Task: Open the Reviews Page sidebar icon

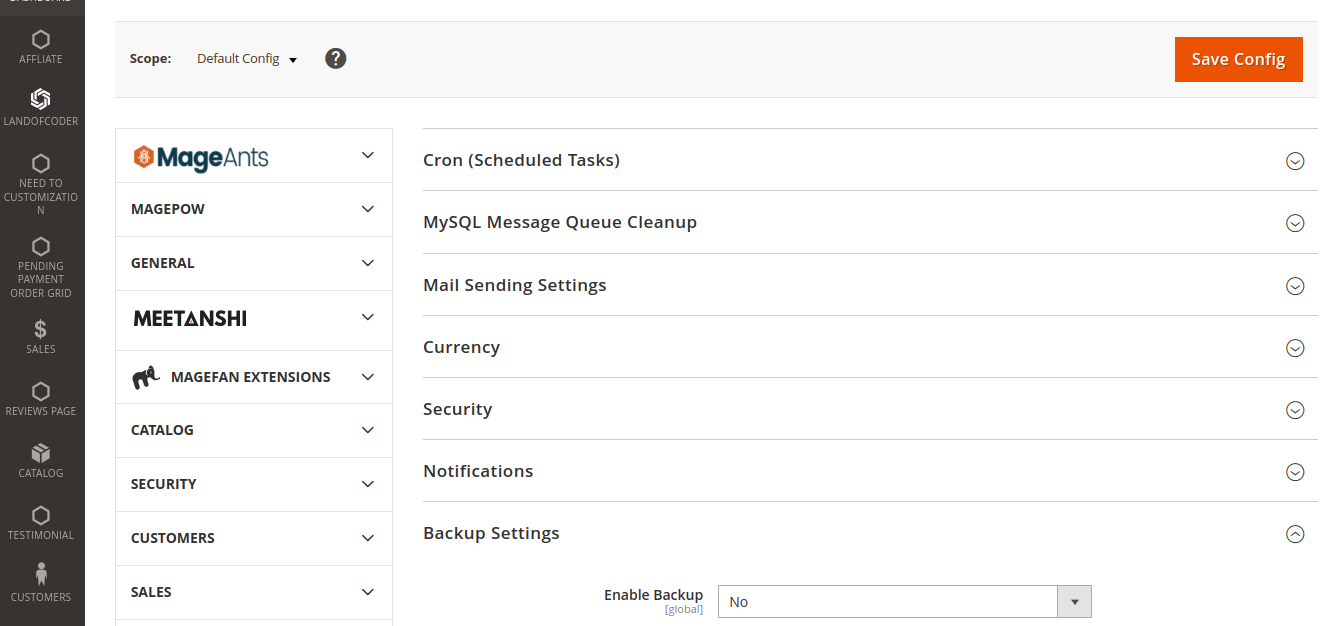Action: (x=41, y=390)
